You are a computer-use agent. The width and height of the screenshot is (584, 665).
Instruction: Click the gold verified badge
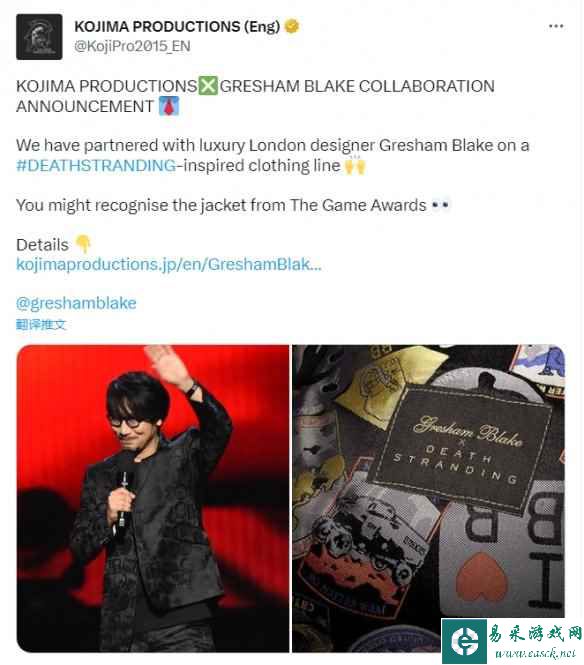pos(292,26)
